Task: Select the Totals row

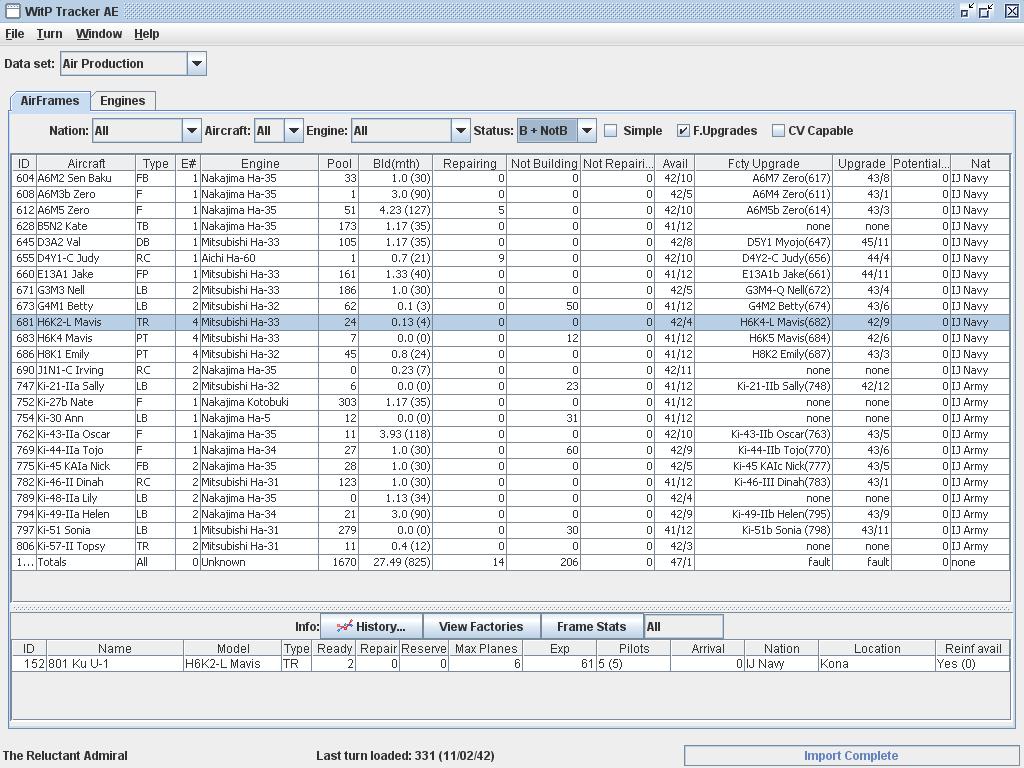Action: 511,562
